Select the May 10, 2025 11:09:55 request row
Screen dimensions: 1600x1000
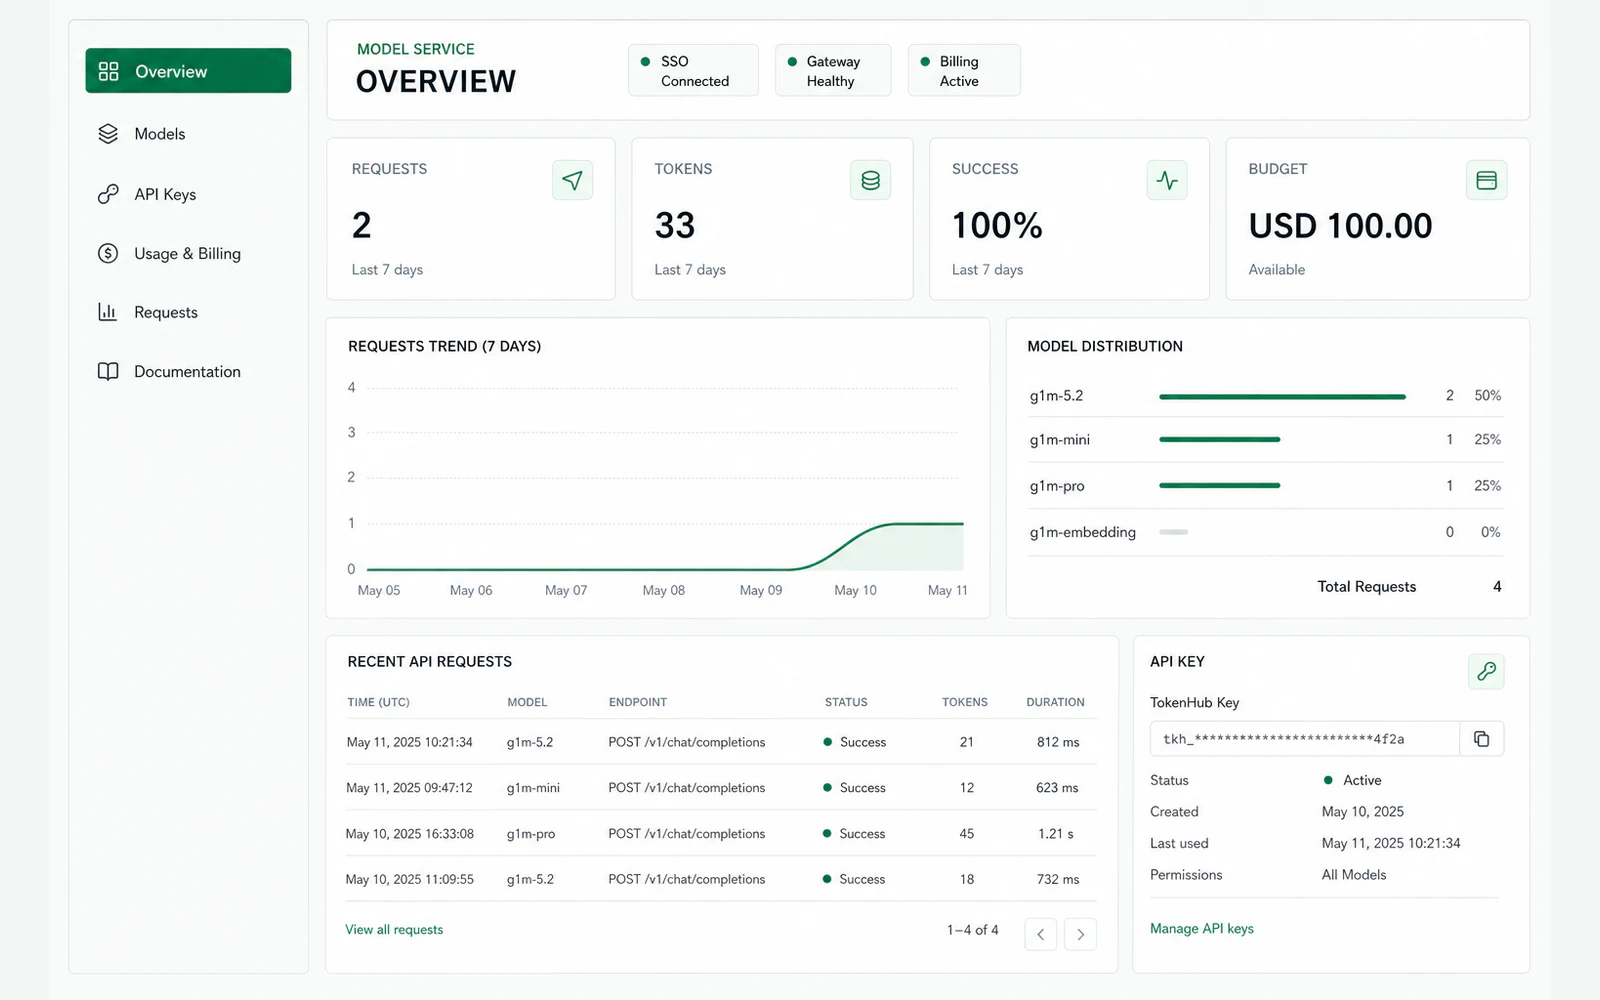point(721,879)
